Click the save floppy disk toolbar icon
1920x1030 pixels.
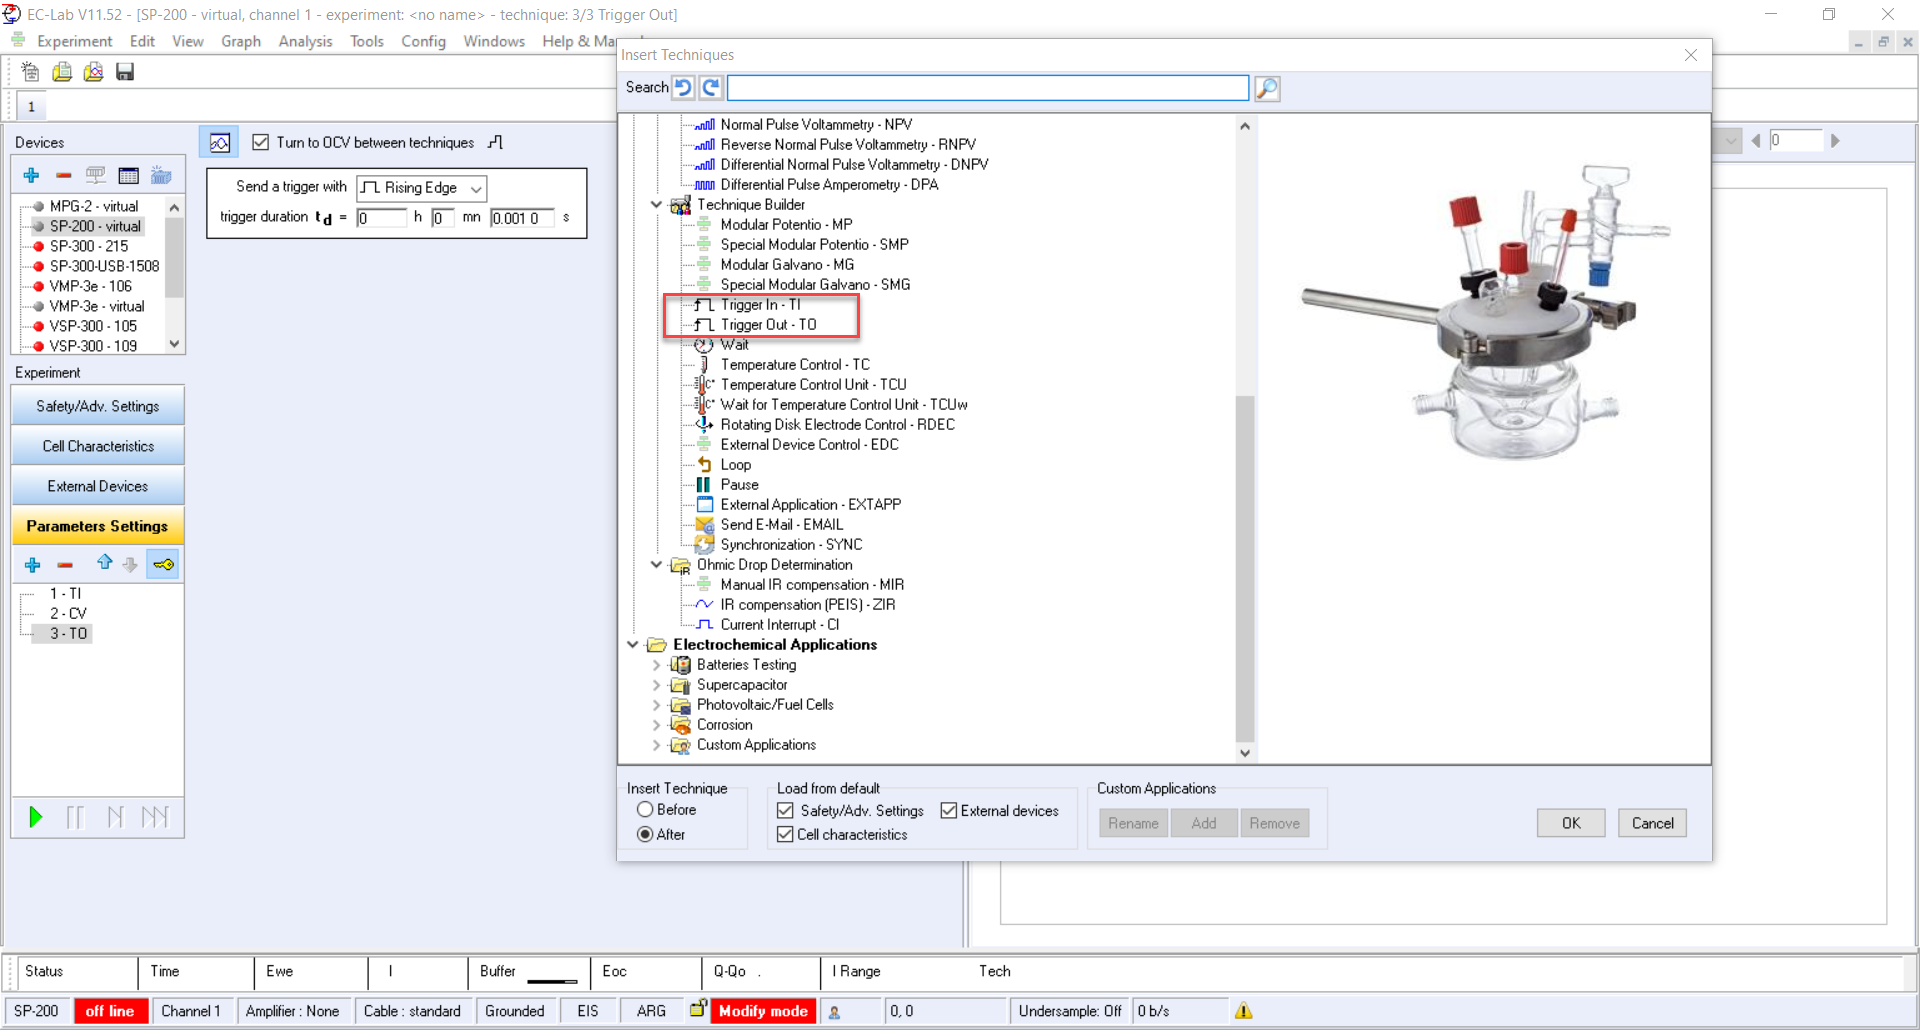coord(125,72)
